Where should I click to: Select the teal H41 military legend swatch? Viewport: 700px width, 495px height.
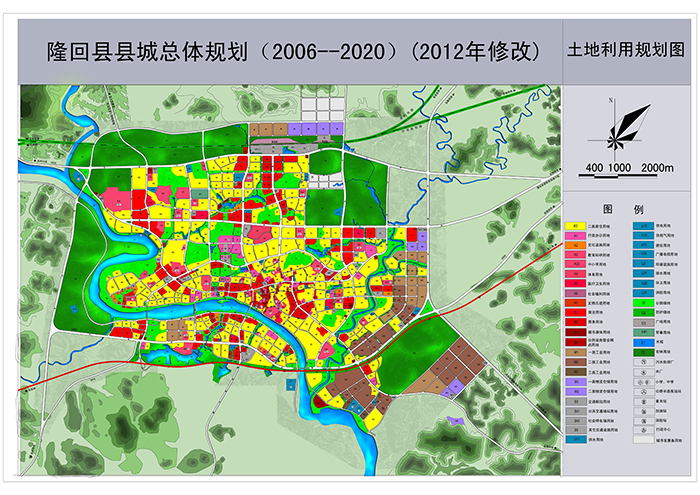pyautogui.click(x=643, y=332)
